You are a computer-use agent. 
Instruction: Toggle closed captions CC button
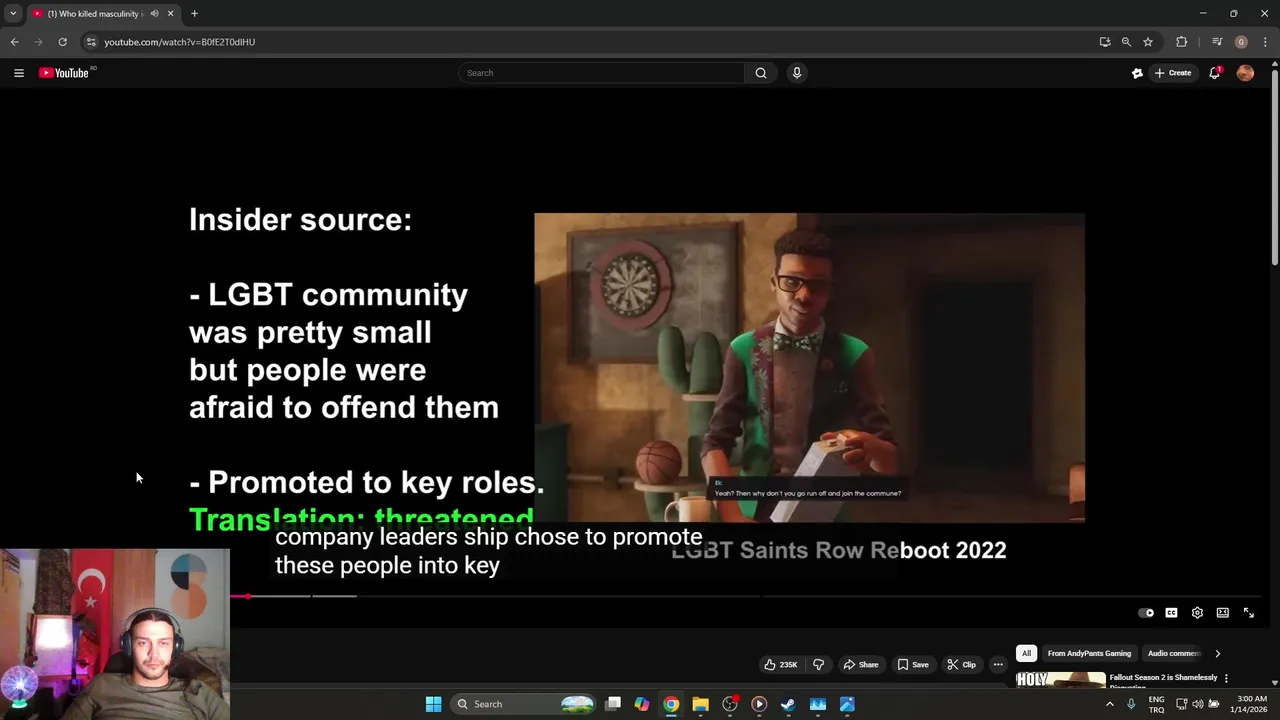pyautogui.click(x=1171, y=613)
